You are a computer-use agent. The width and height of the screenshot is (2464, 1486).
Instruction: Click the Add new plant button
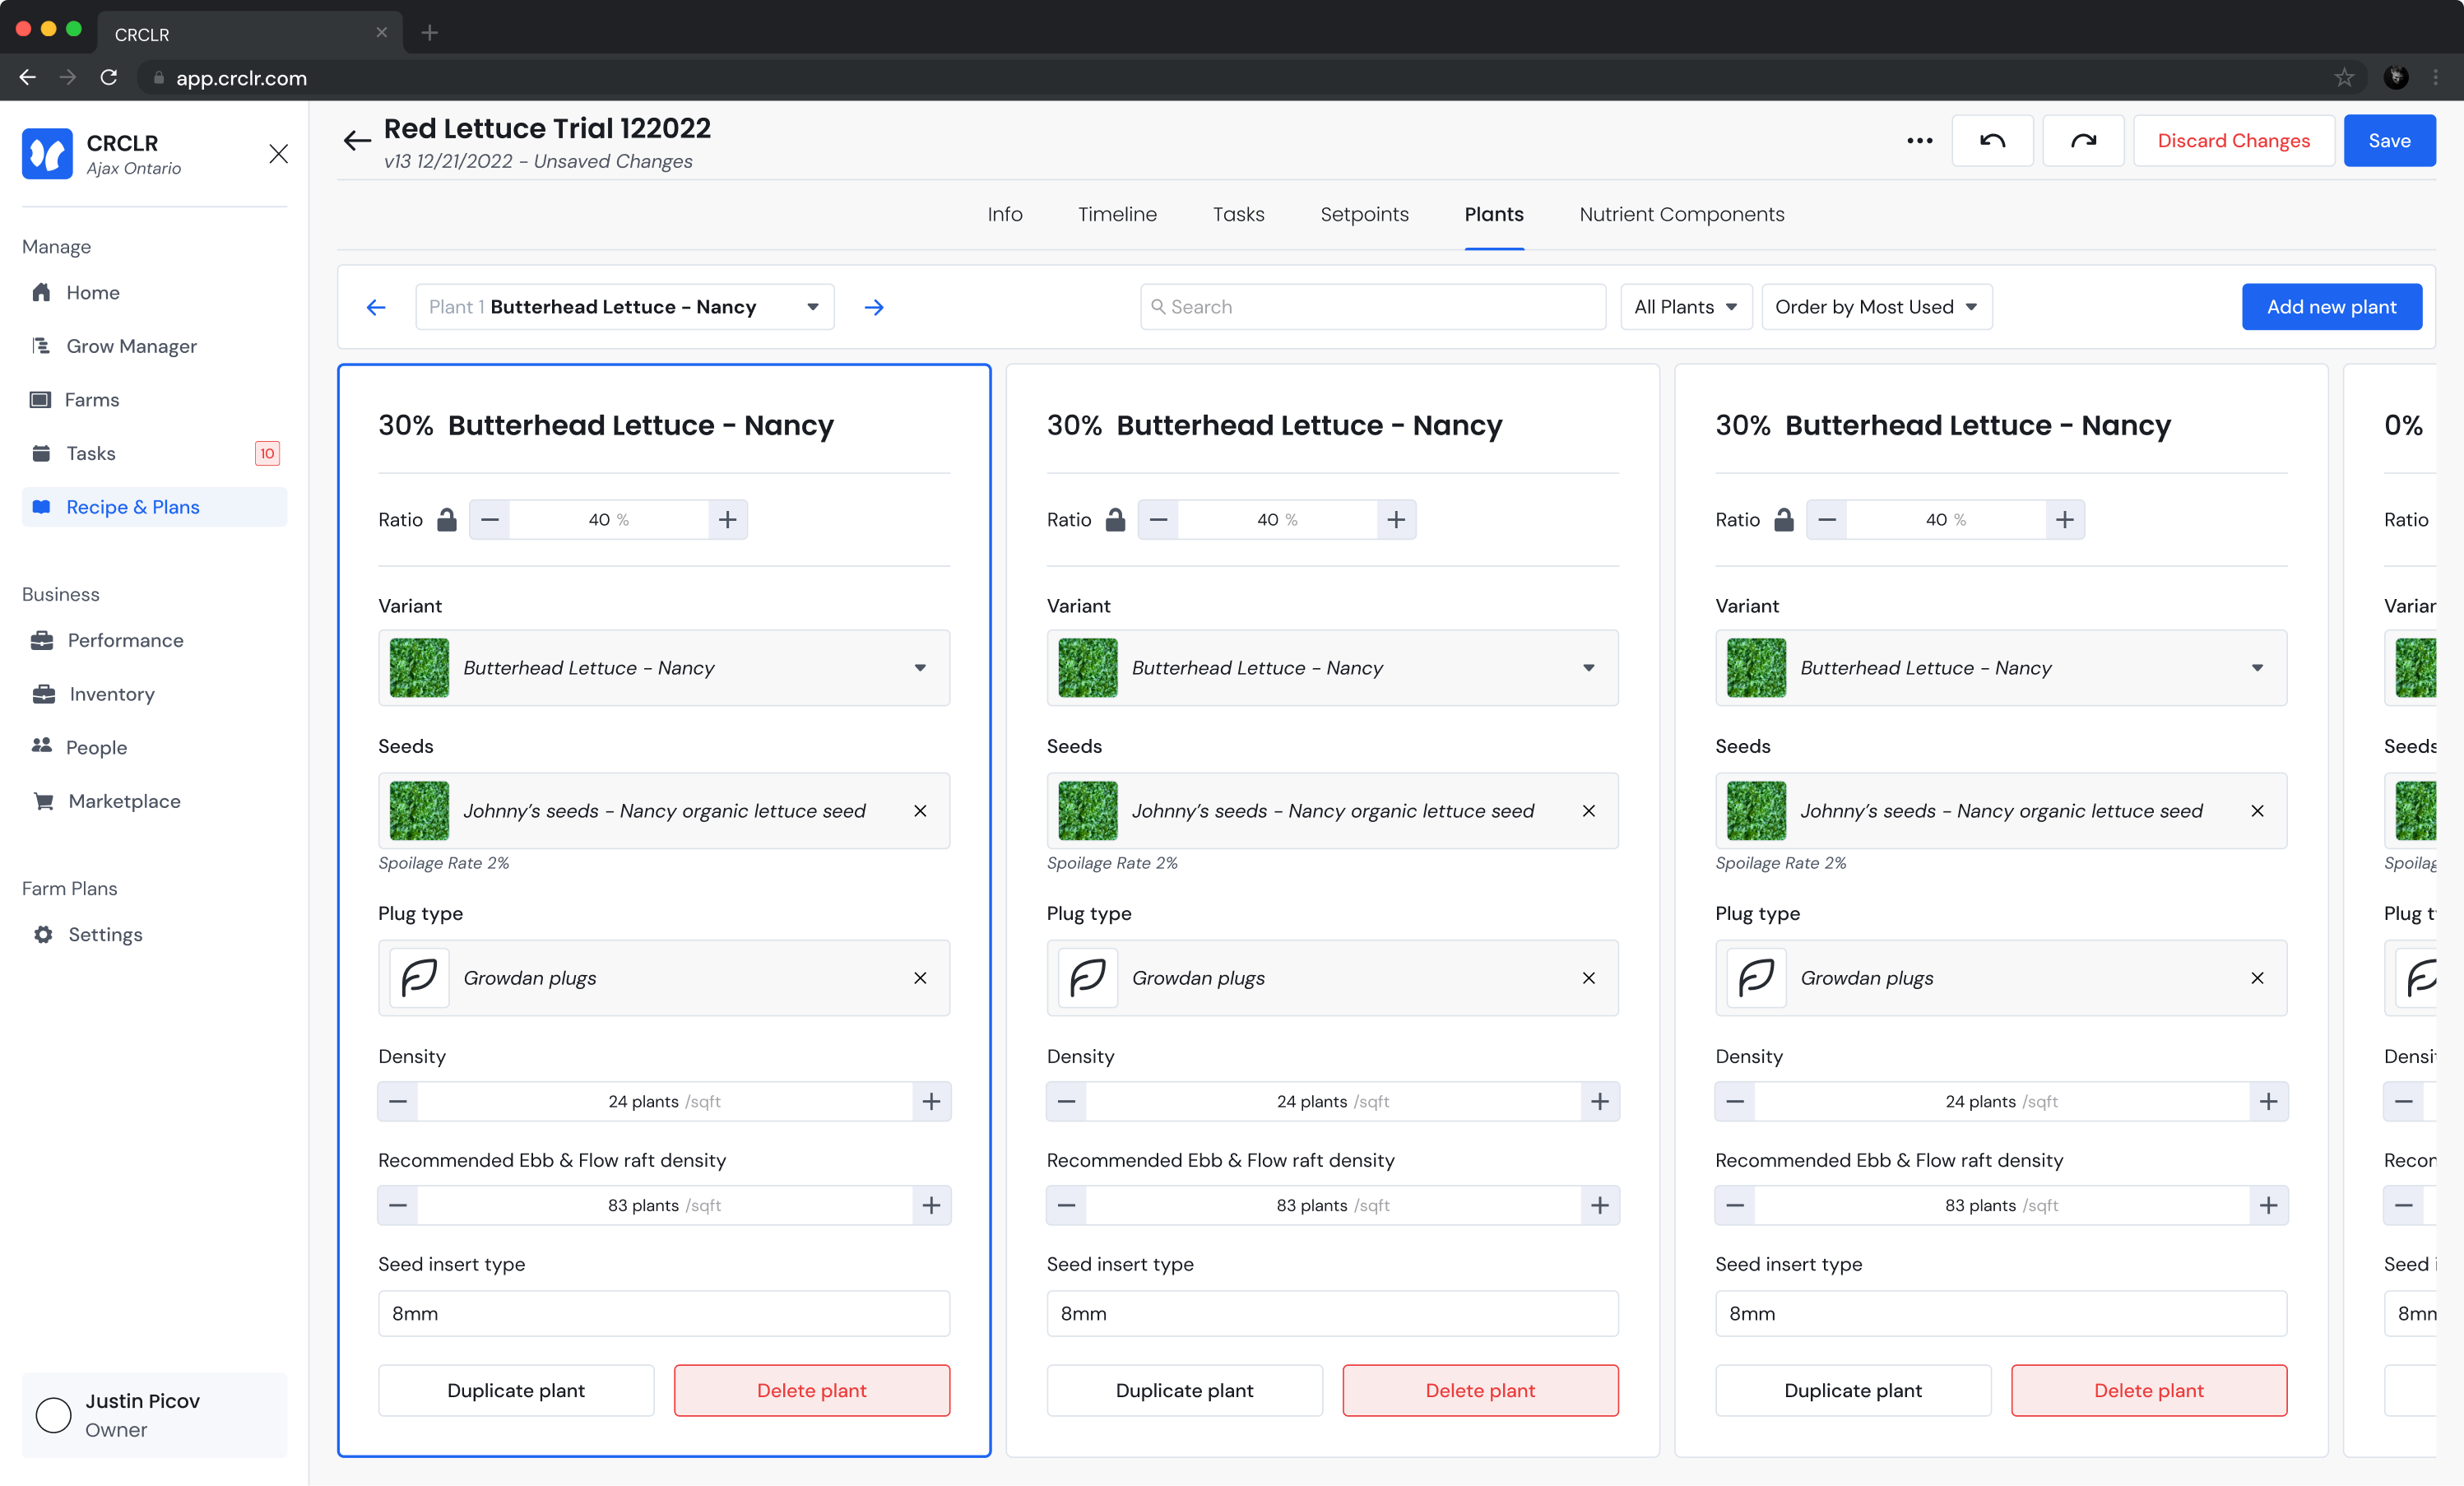2331,307
